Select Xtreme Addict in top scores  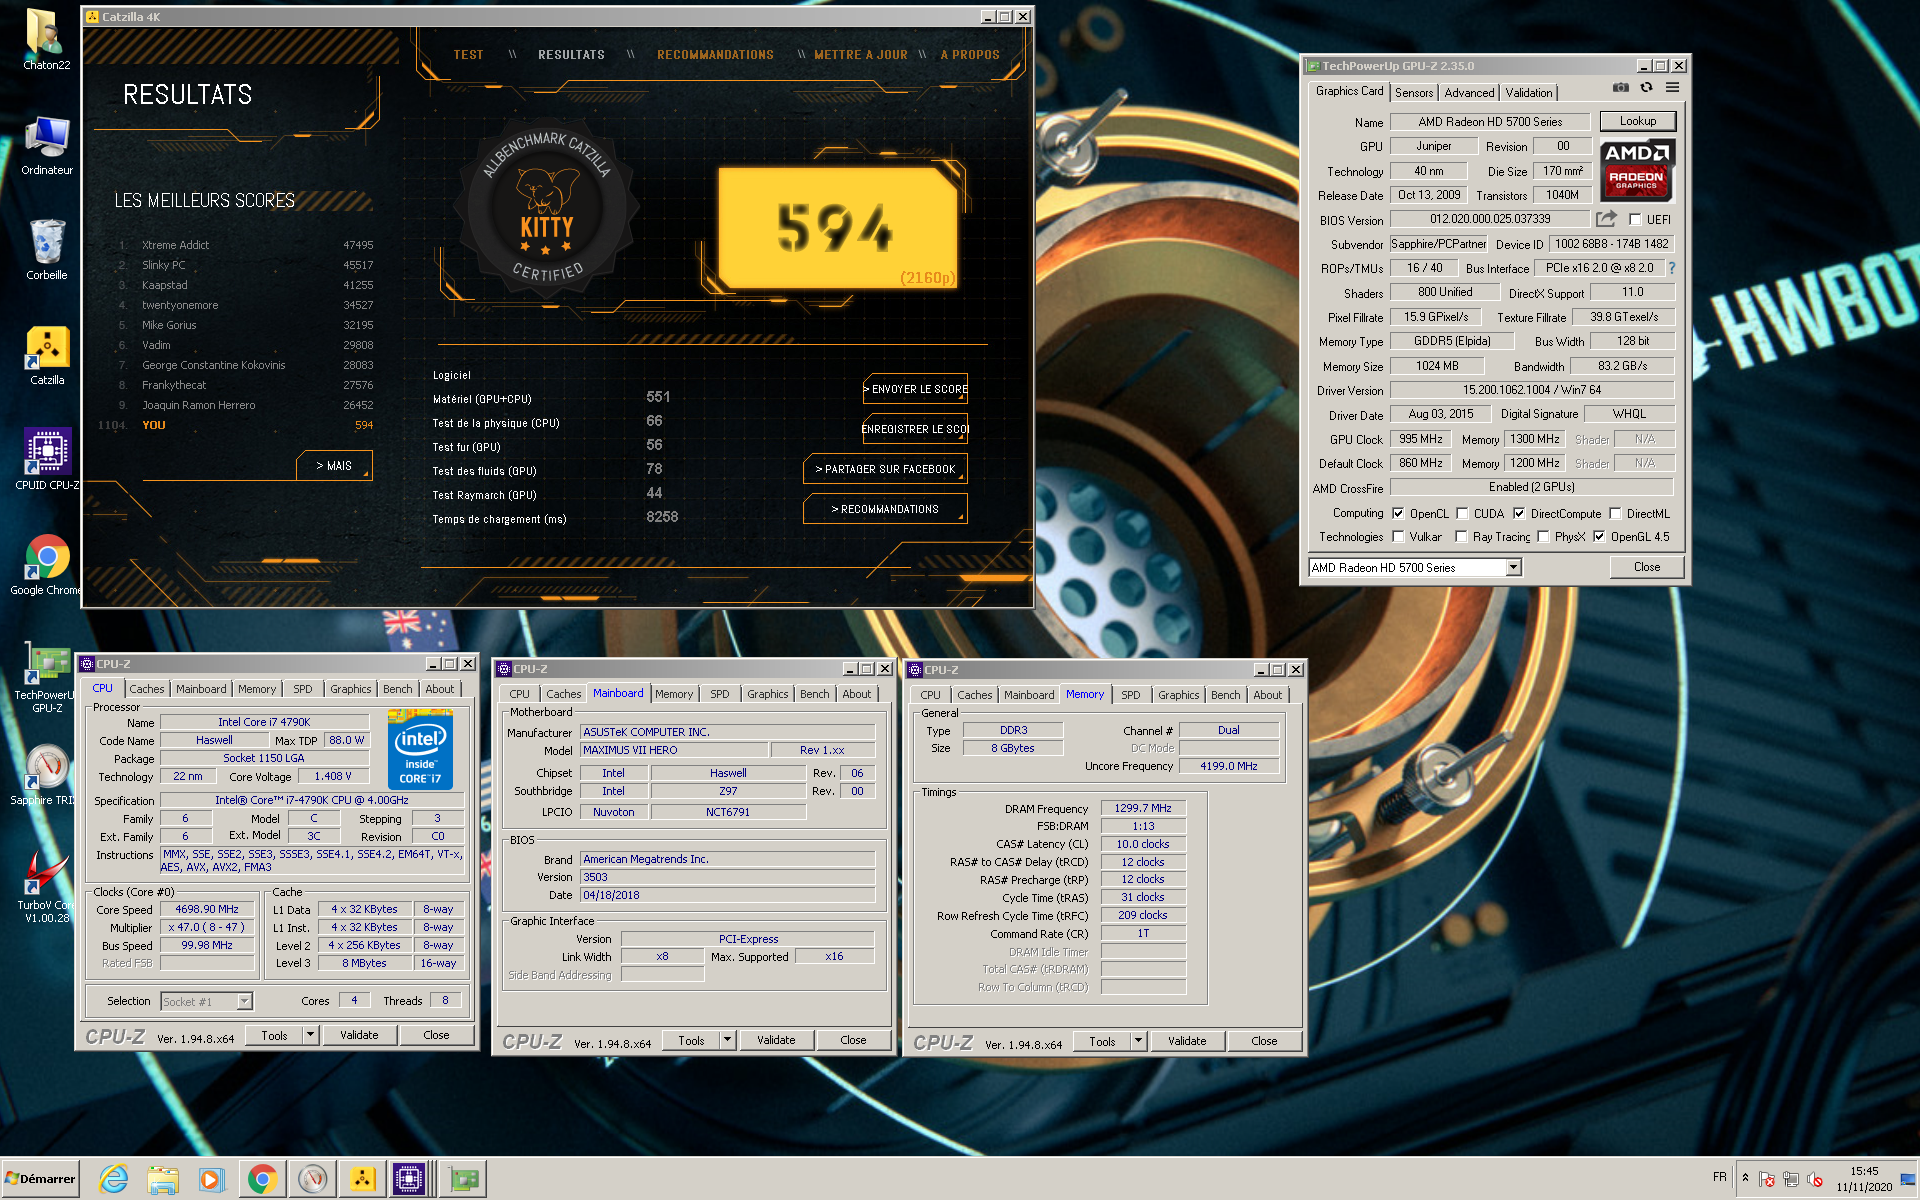(x=175, y=245)
